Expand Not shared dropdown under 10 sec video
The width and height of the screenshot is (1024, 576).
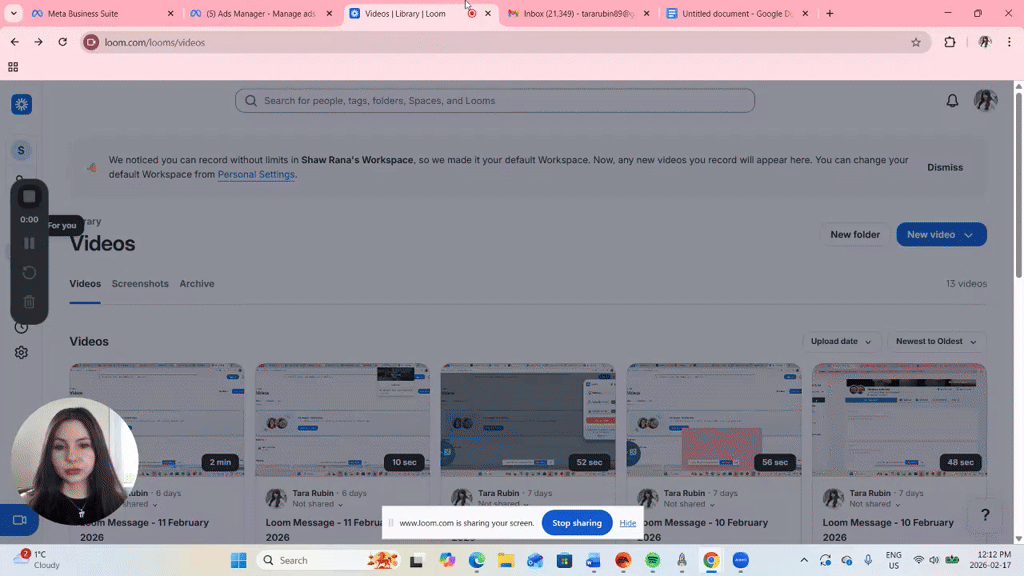tap(317, 504)
